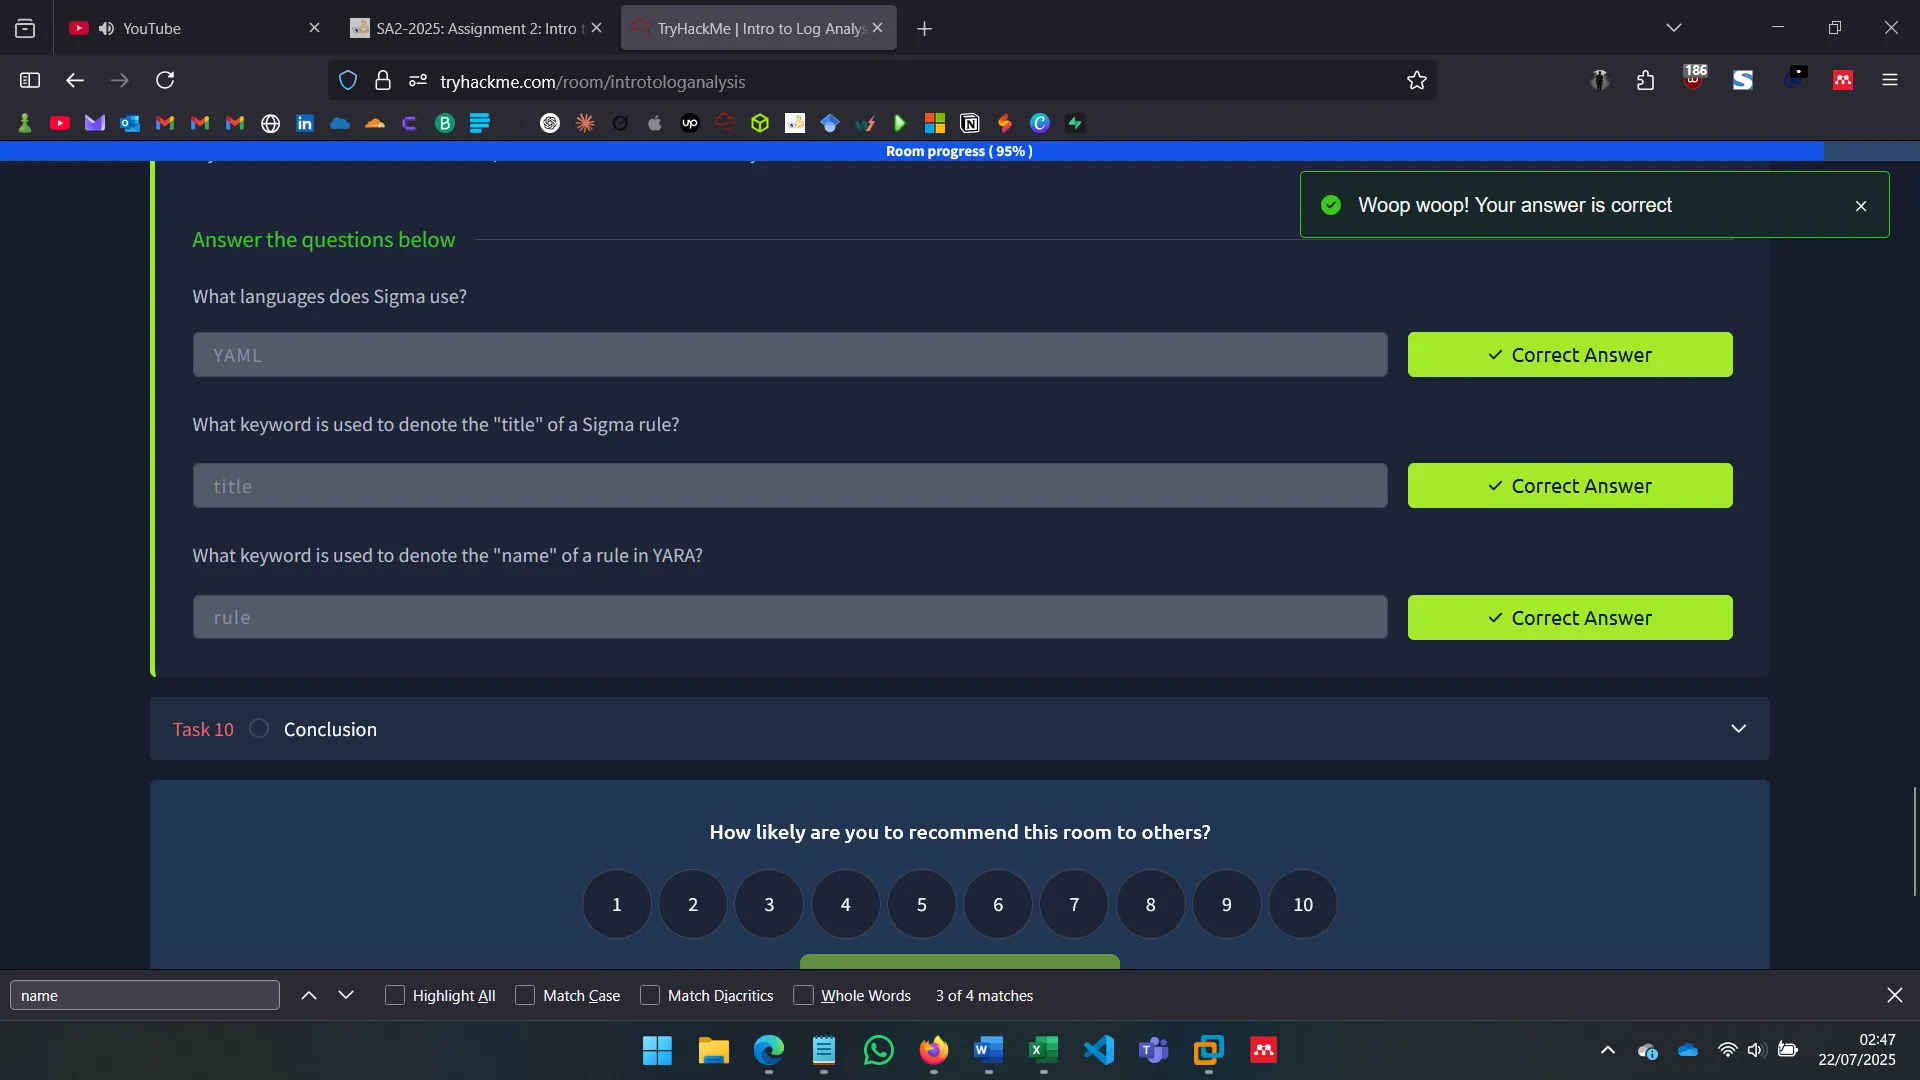Screen dimensions: 1920x1080
Task: Check the Whole Words option
Action: (803, 995)
